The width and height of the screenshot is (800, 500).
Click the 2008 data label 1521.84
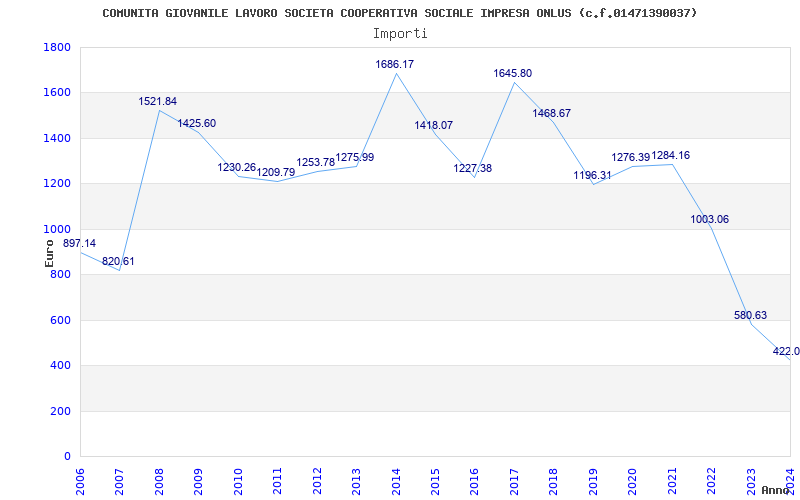coord(158,102)
